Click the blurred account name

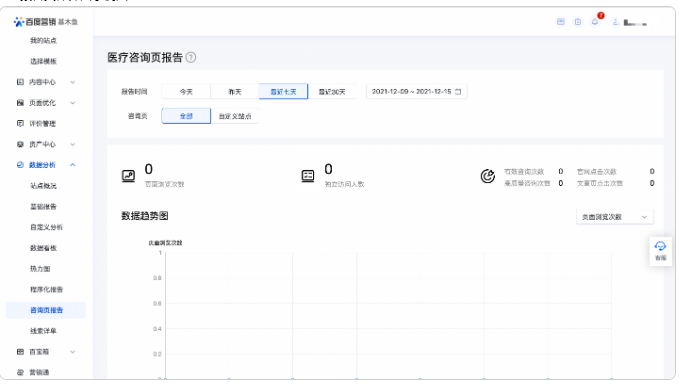[635, 23]
